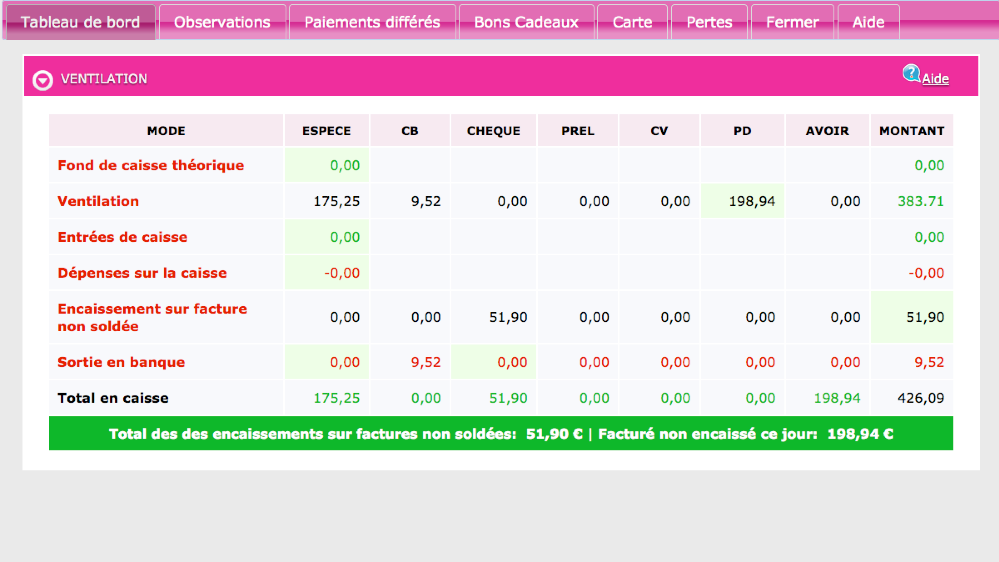The image size is (999, 562).
Task: Select the Bons Cadeaux tab
Action: (x=526, y=22)
